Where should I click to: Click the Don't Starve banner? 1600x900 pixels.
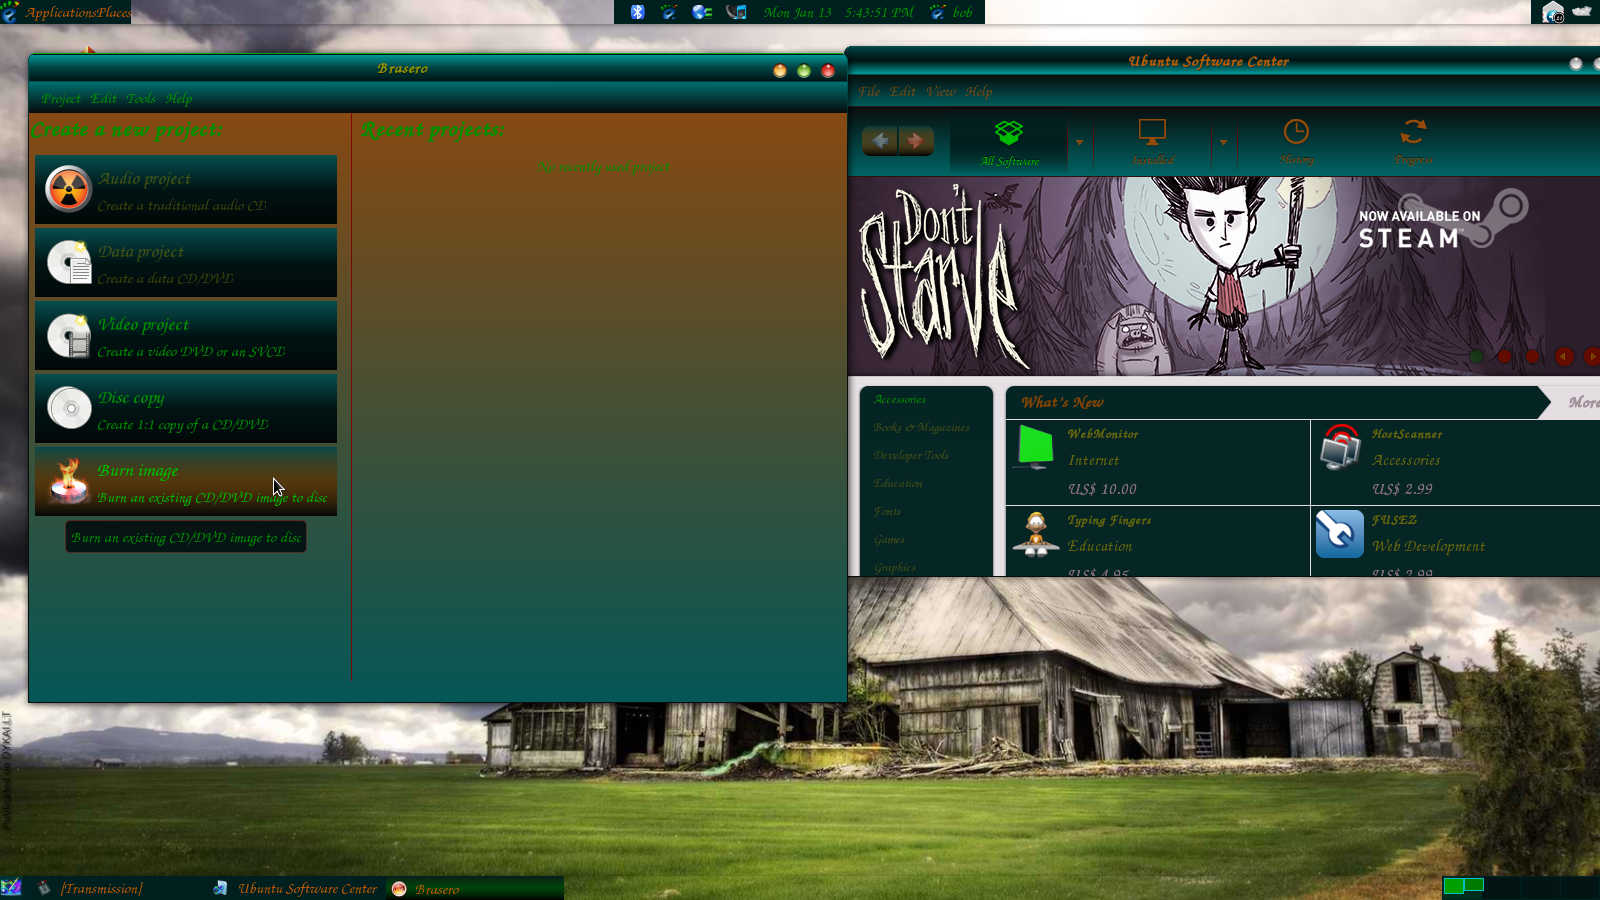click(x=1224, y=276)
